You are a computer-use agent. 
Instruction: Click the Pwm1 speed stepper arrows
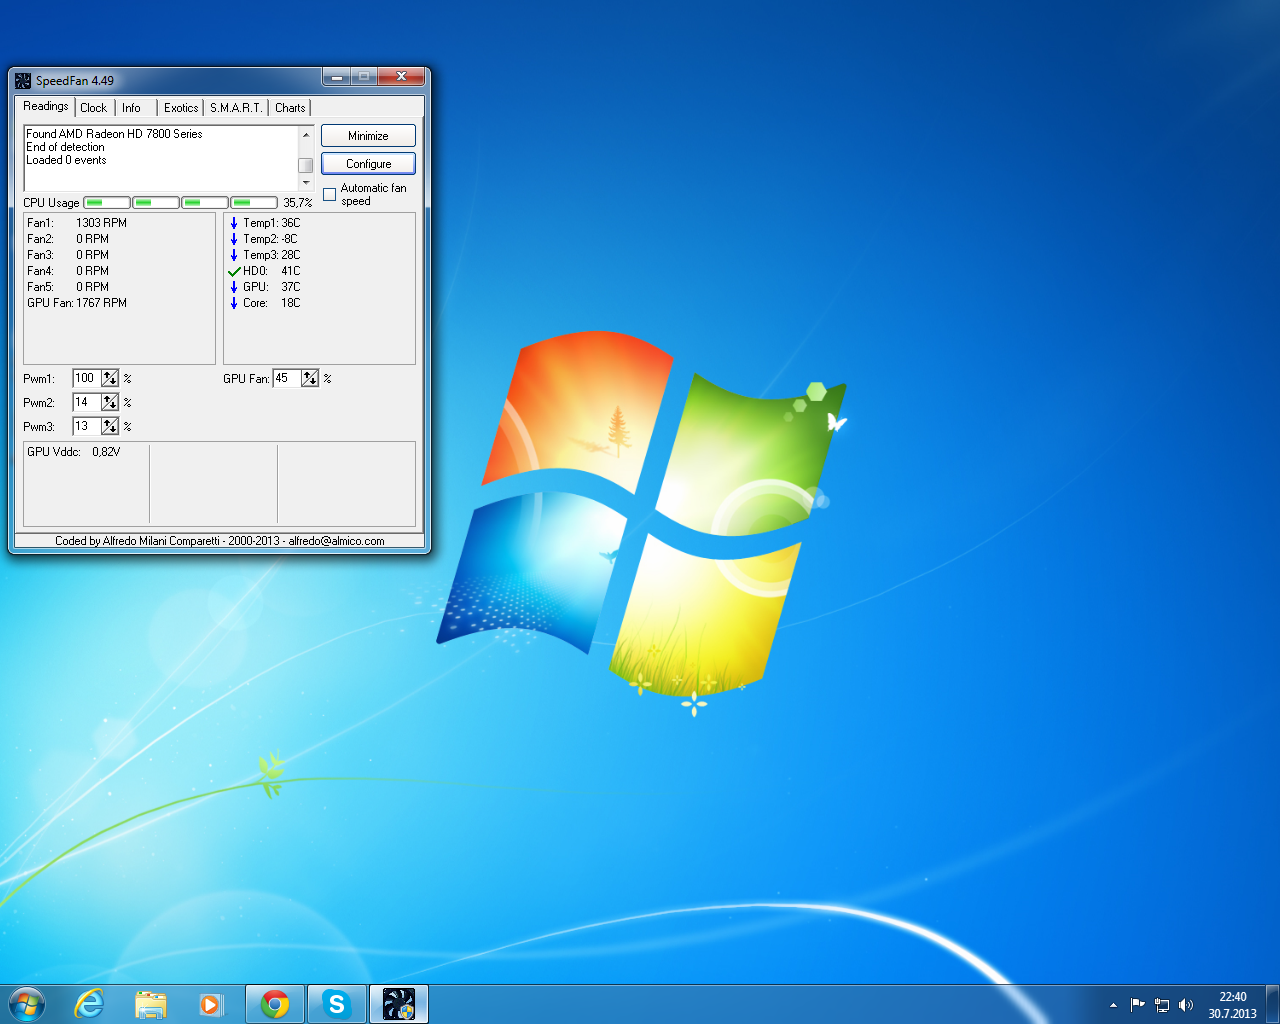(110, 378)
